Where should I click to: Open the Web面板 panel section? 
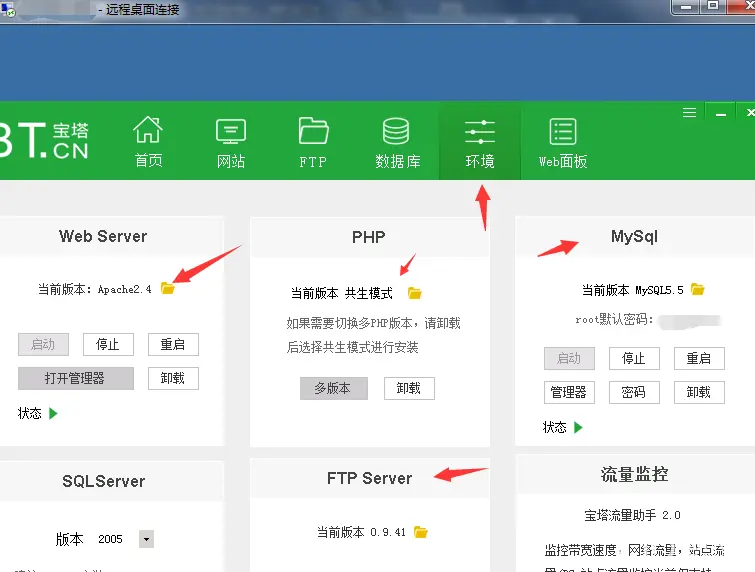(563, 143)
